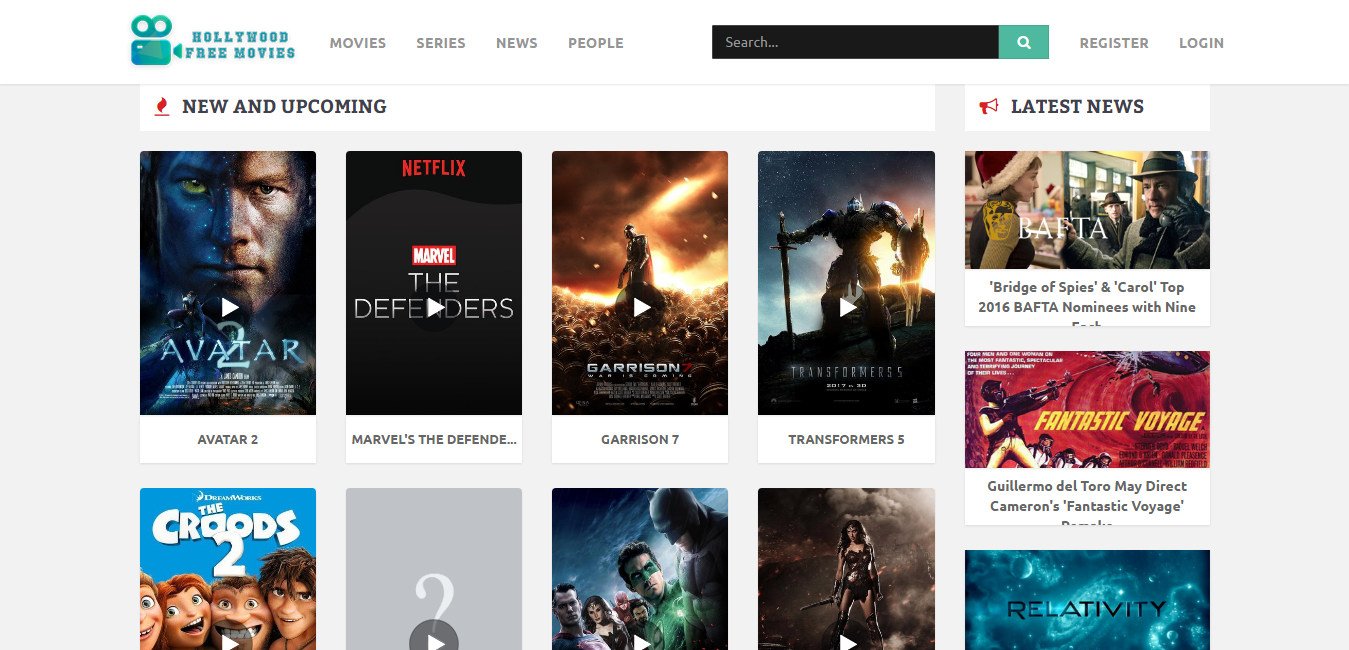Play the Transformers 5 trailer
The image size is (1349, 650).
[847, 307]
